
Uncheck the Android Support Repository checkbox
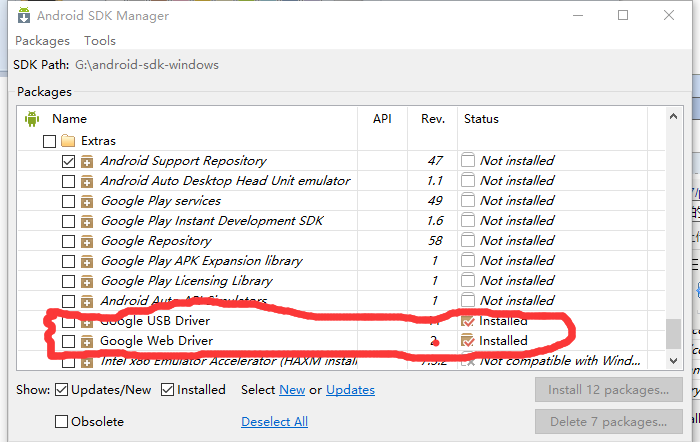[68, 161]
